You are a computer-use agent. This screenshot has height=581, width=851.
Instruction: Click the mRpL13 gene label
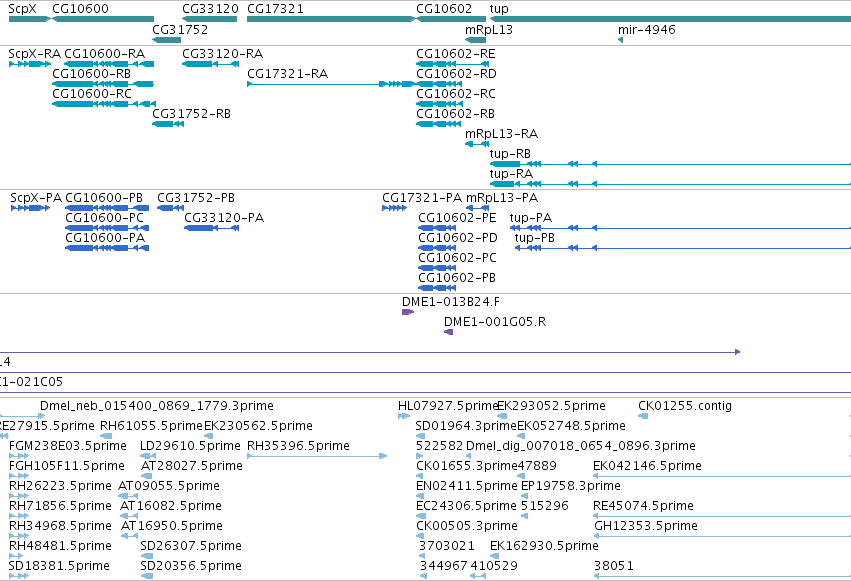tap(488, 29)
